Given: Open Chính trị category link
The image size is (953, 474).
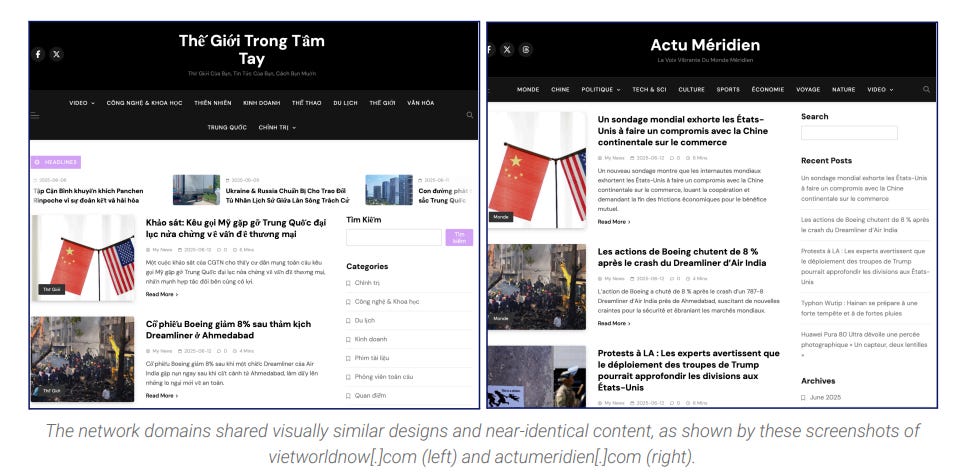Looking at the screenshot, I should click(367, 283).
